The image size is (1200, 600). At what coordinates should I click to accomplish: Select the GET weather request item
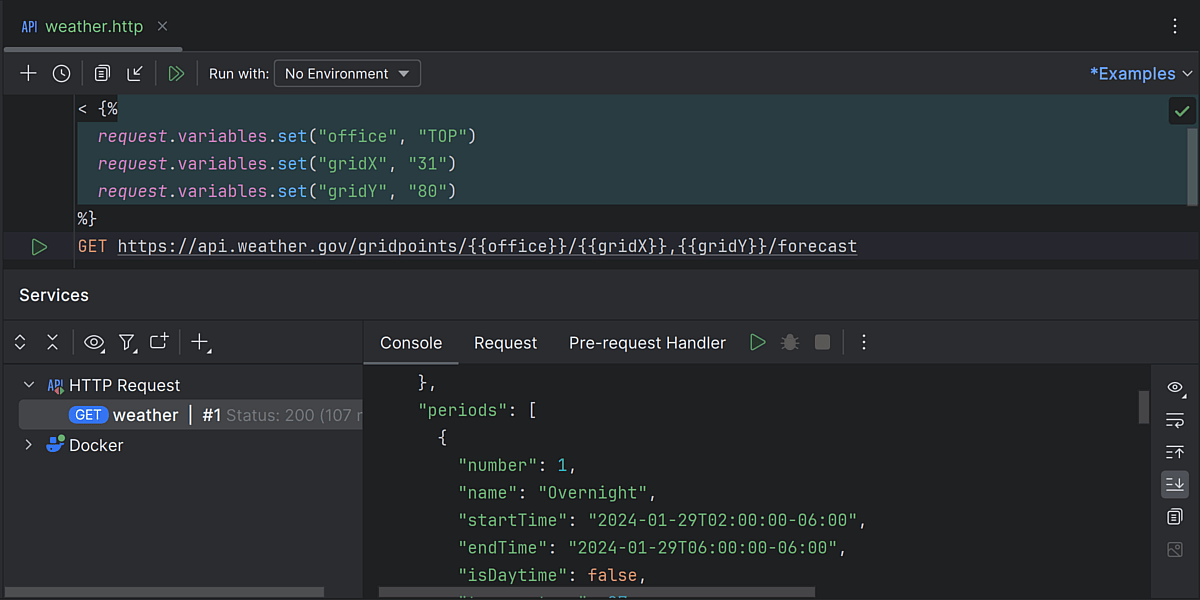point(145,415)
